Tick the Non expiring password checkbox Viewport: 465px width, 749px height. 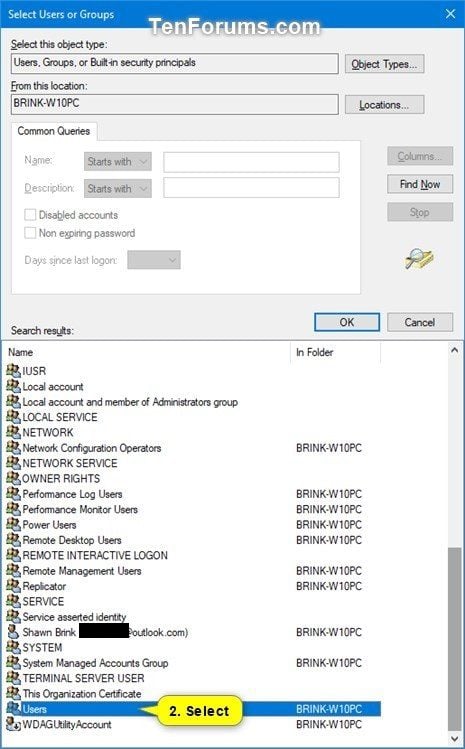pyautogui.click(x=30, y=233)
